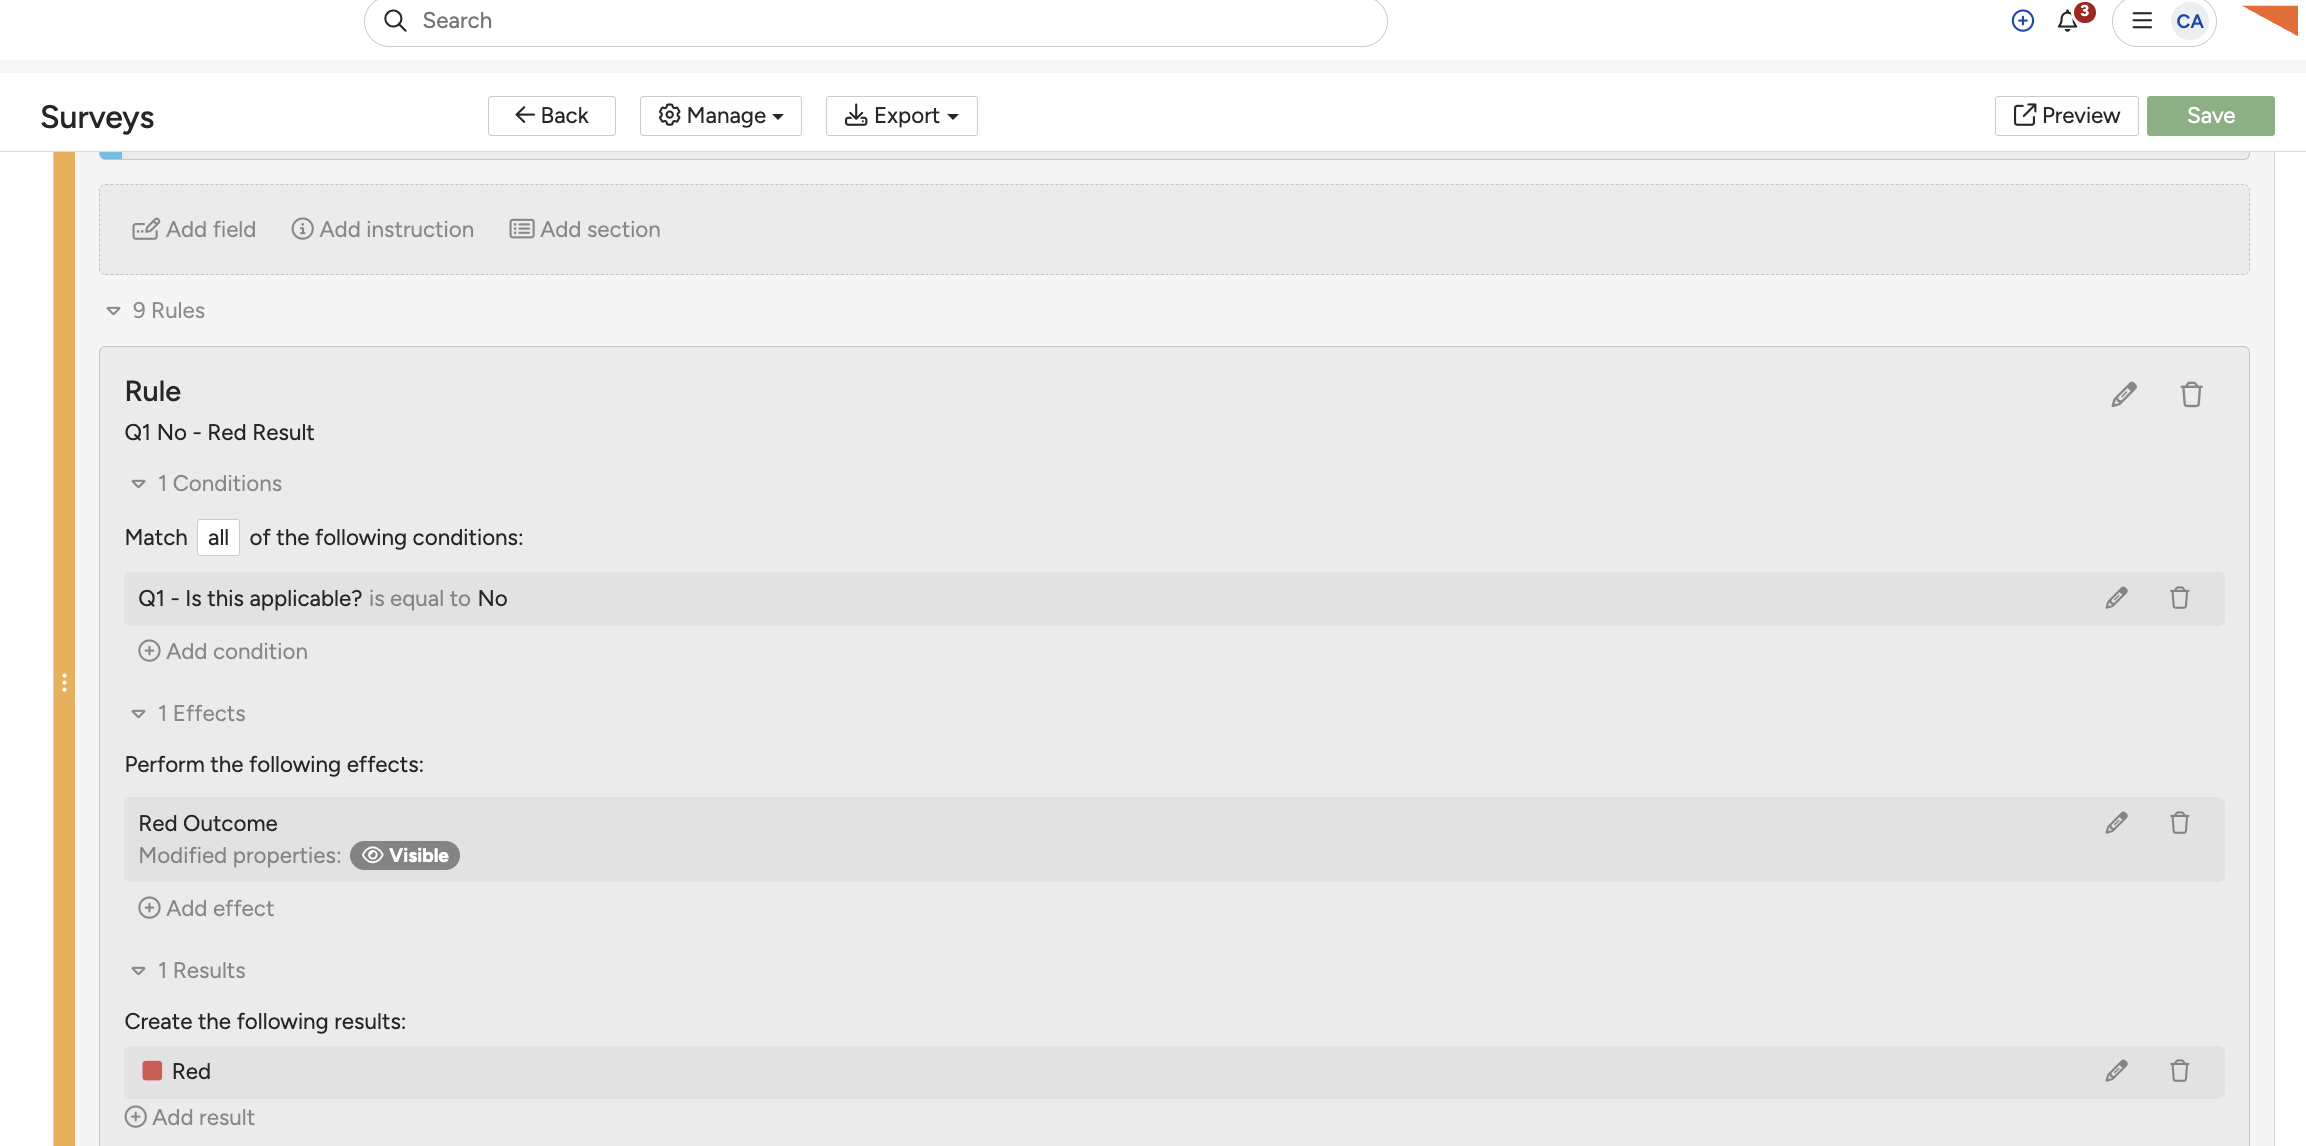Click the three-dot drag handle on orange bar
Viewport: 2306px width, 1146px height.
(64, 683)
